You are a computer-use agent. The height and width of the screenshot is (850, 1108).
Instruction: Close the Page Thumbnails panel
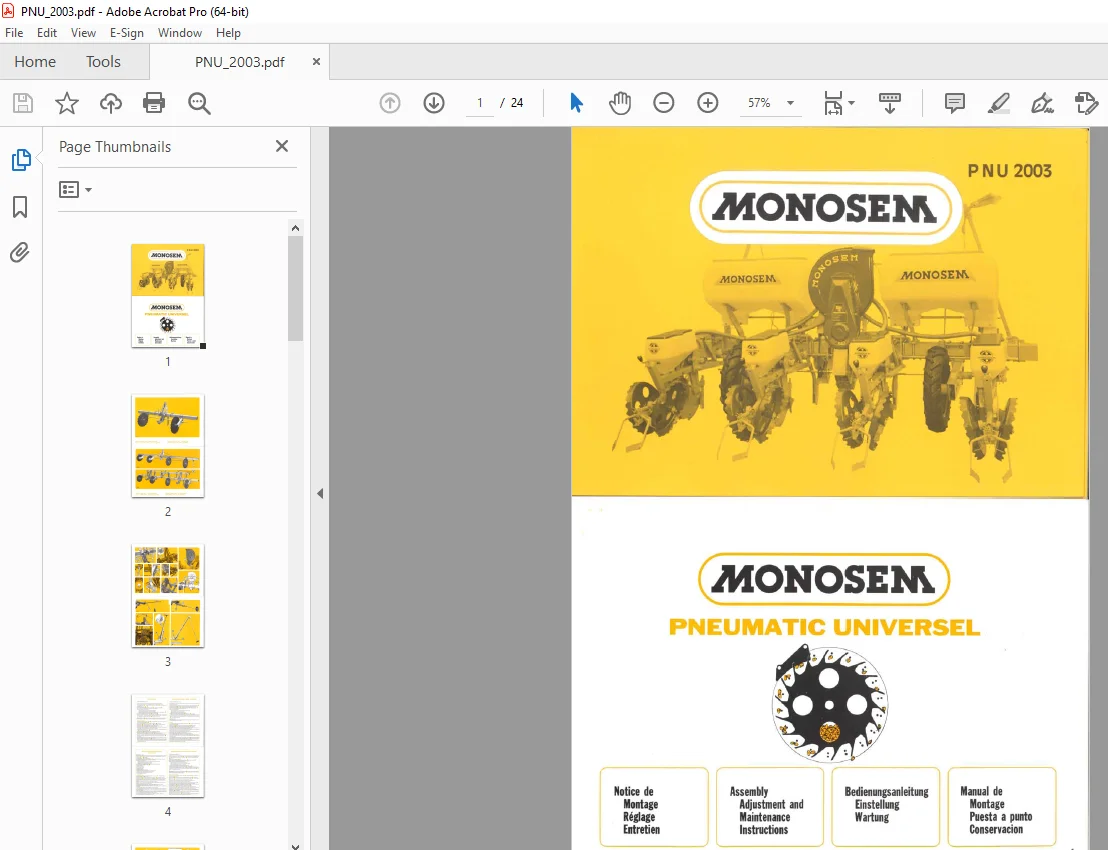click(x=282, y=146)
